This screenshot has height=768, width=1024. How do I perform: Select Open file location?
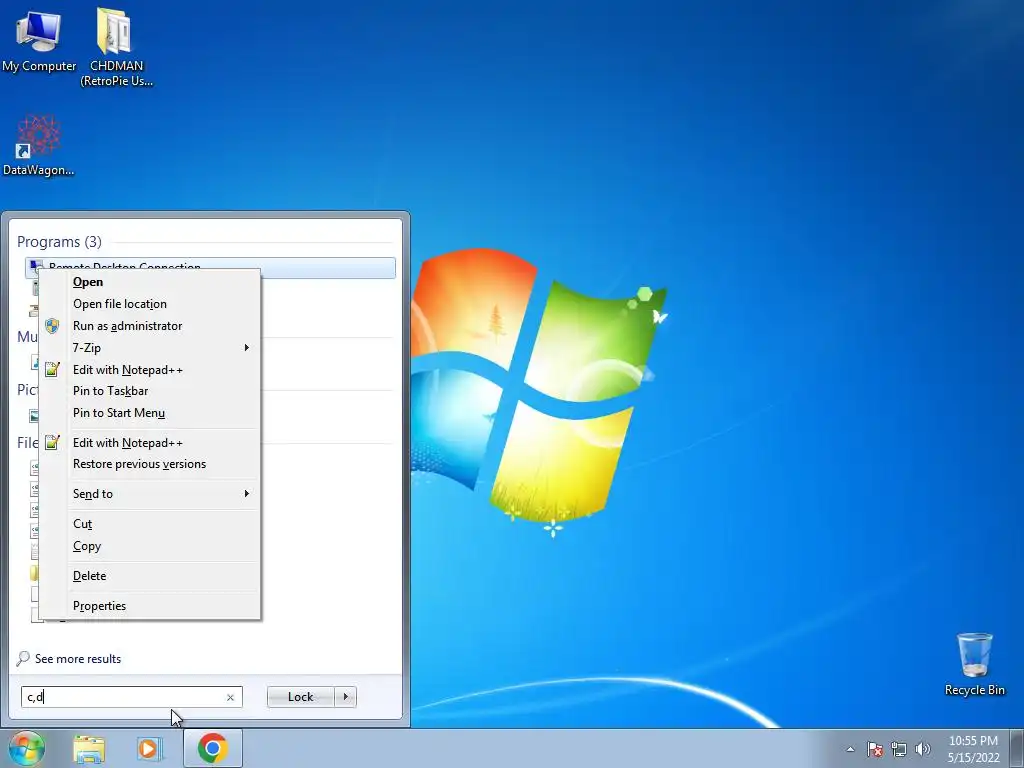(150, 304)
